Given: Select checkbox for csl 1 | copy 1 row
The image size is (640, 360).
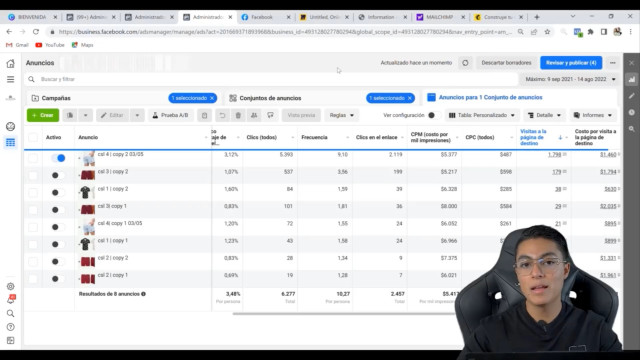Looking at the screenshot, I should 33,244.
